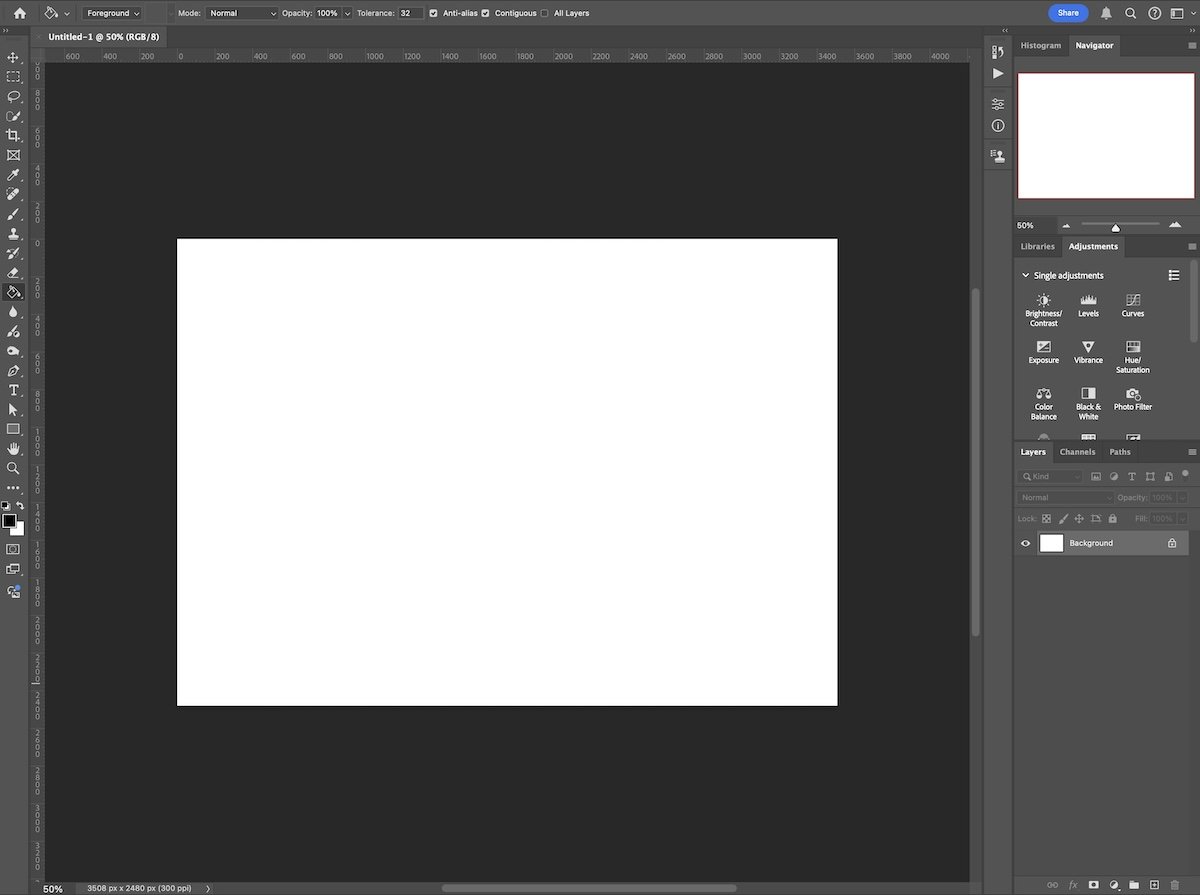Collapse the Single adjustments section

pyautogui.click(x=1025, y=274)
